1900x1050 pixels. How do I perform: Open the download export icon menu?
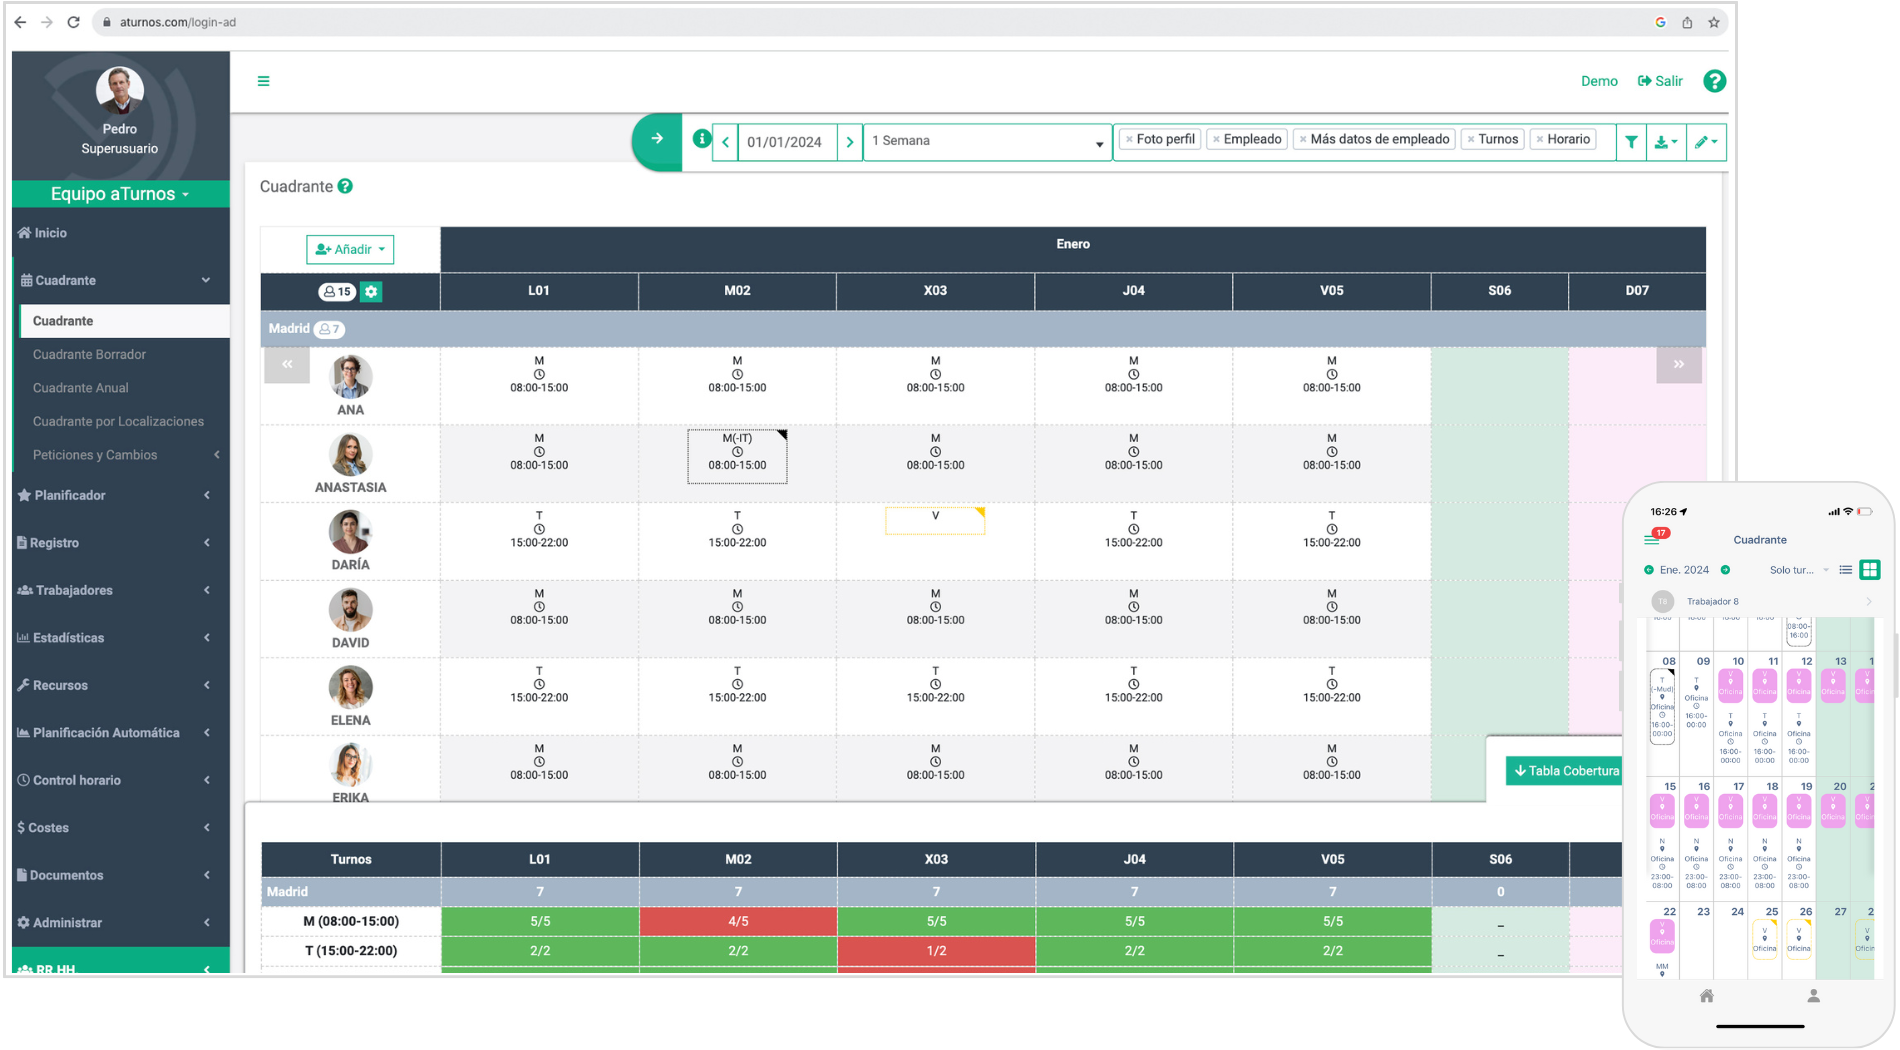point(1665,142)
